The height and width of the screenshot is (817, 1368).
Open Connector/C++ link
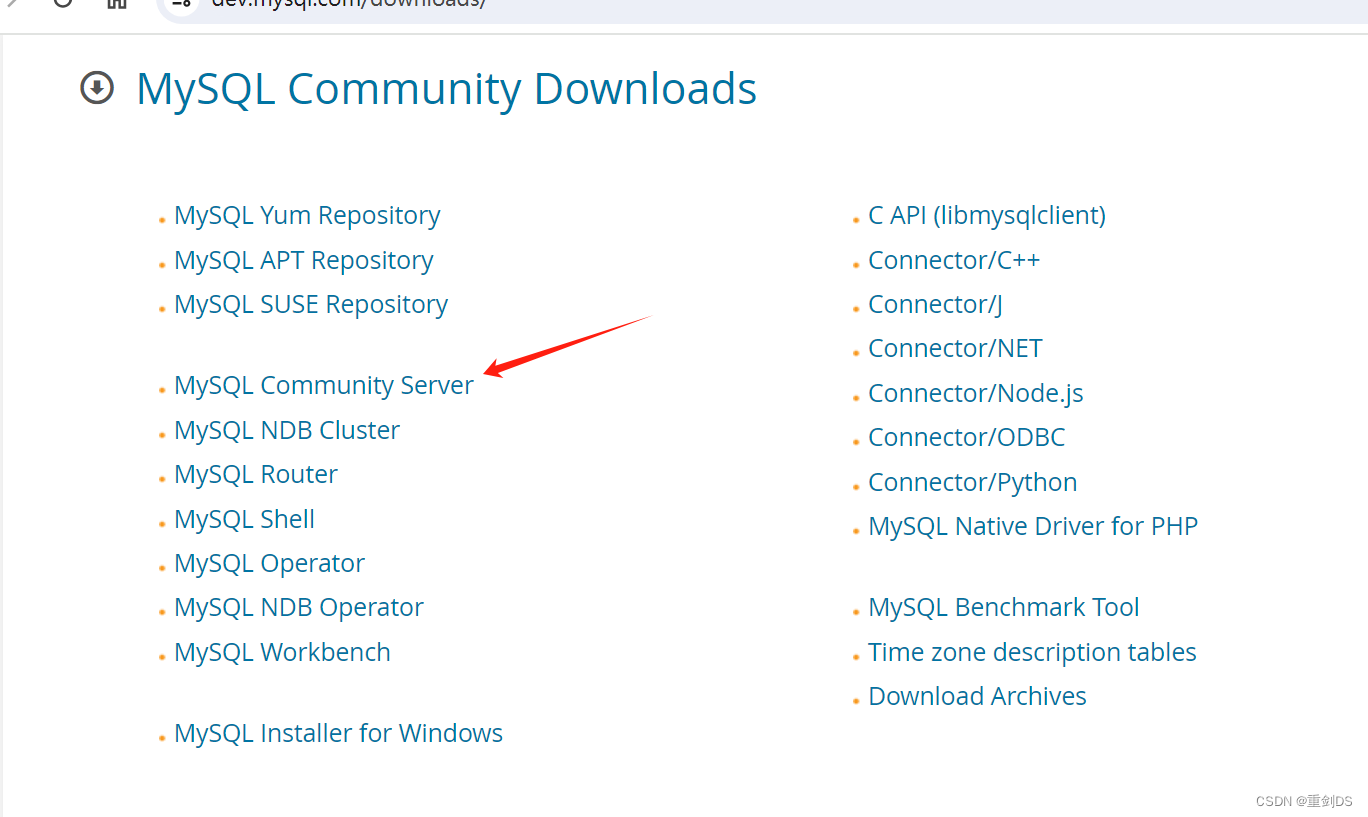pyautogui.click(x=954, y=260)
